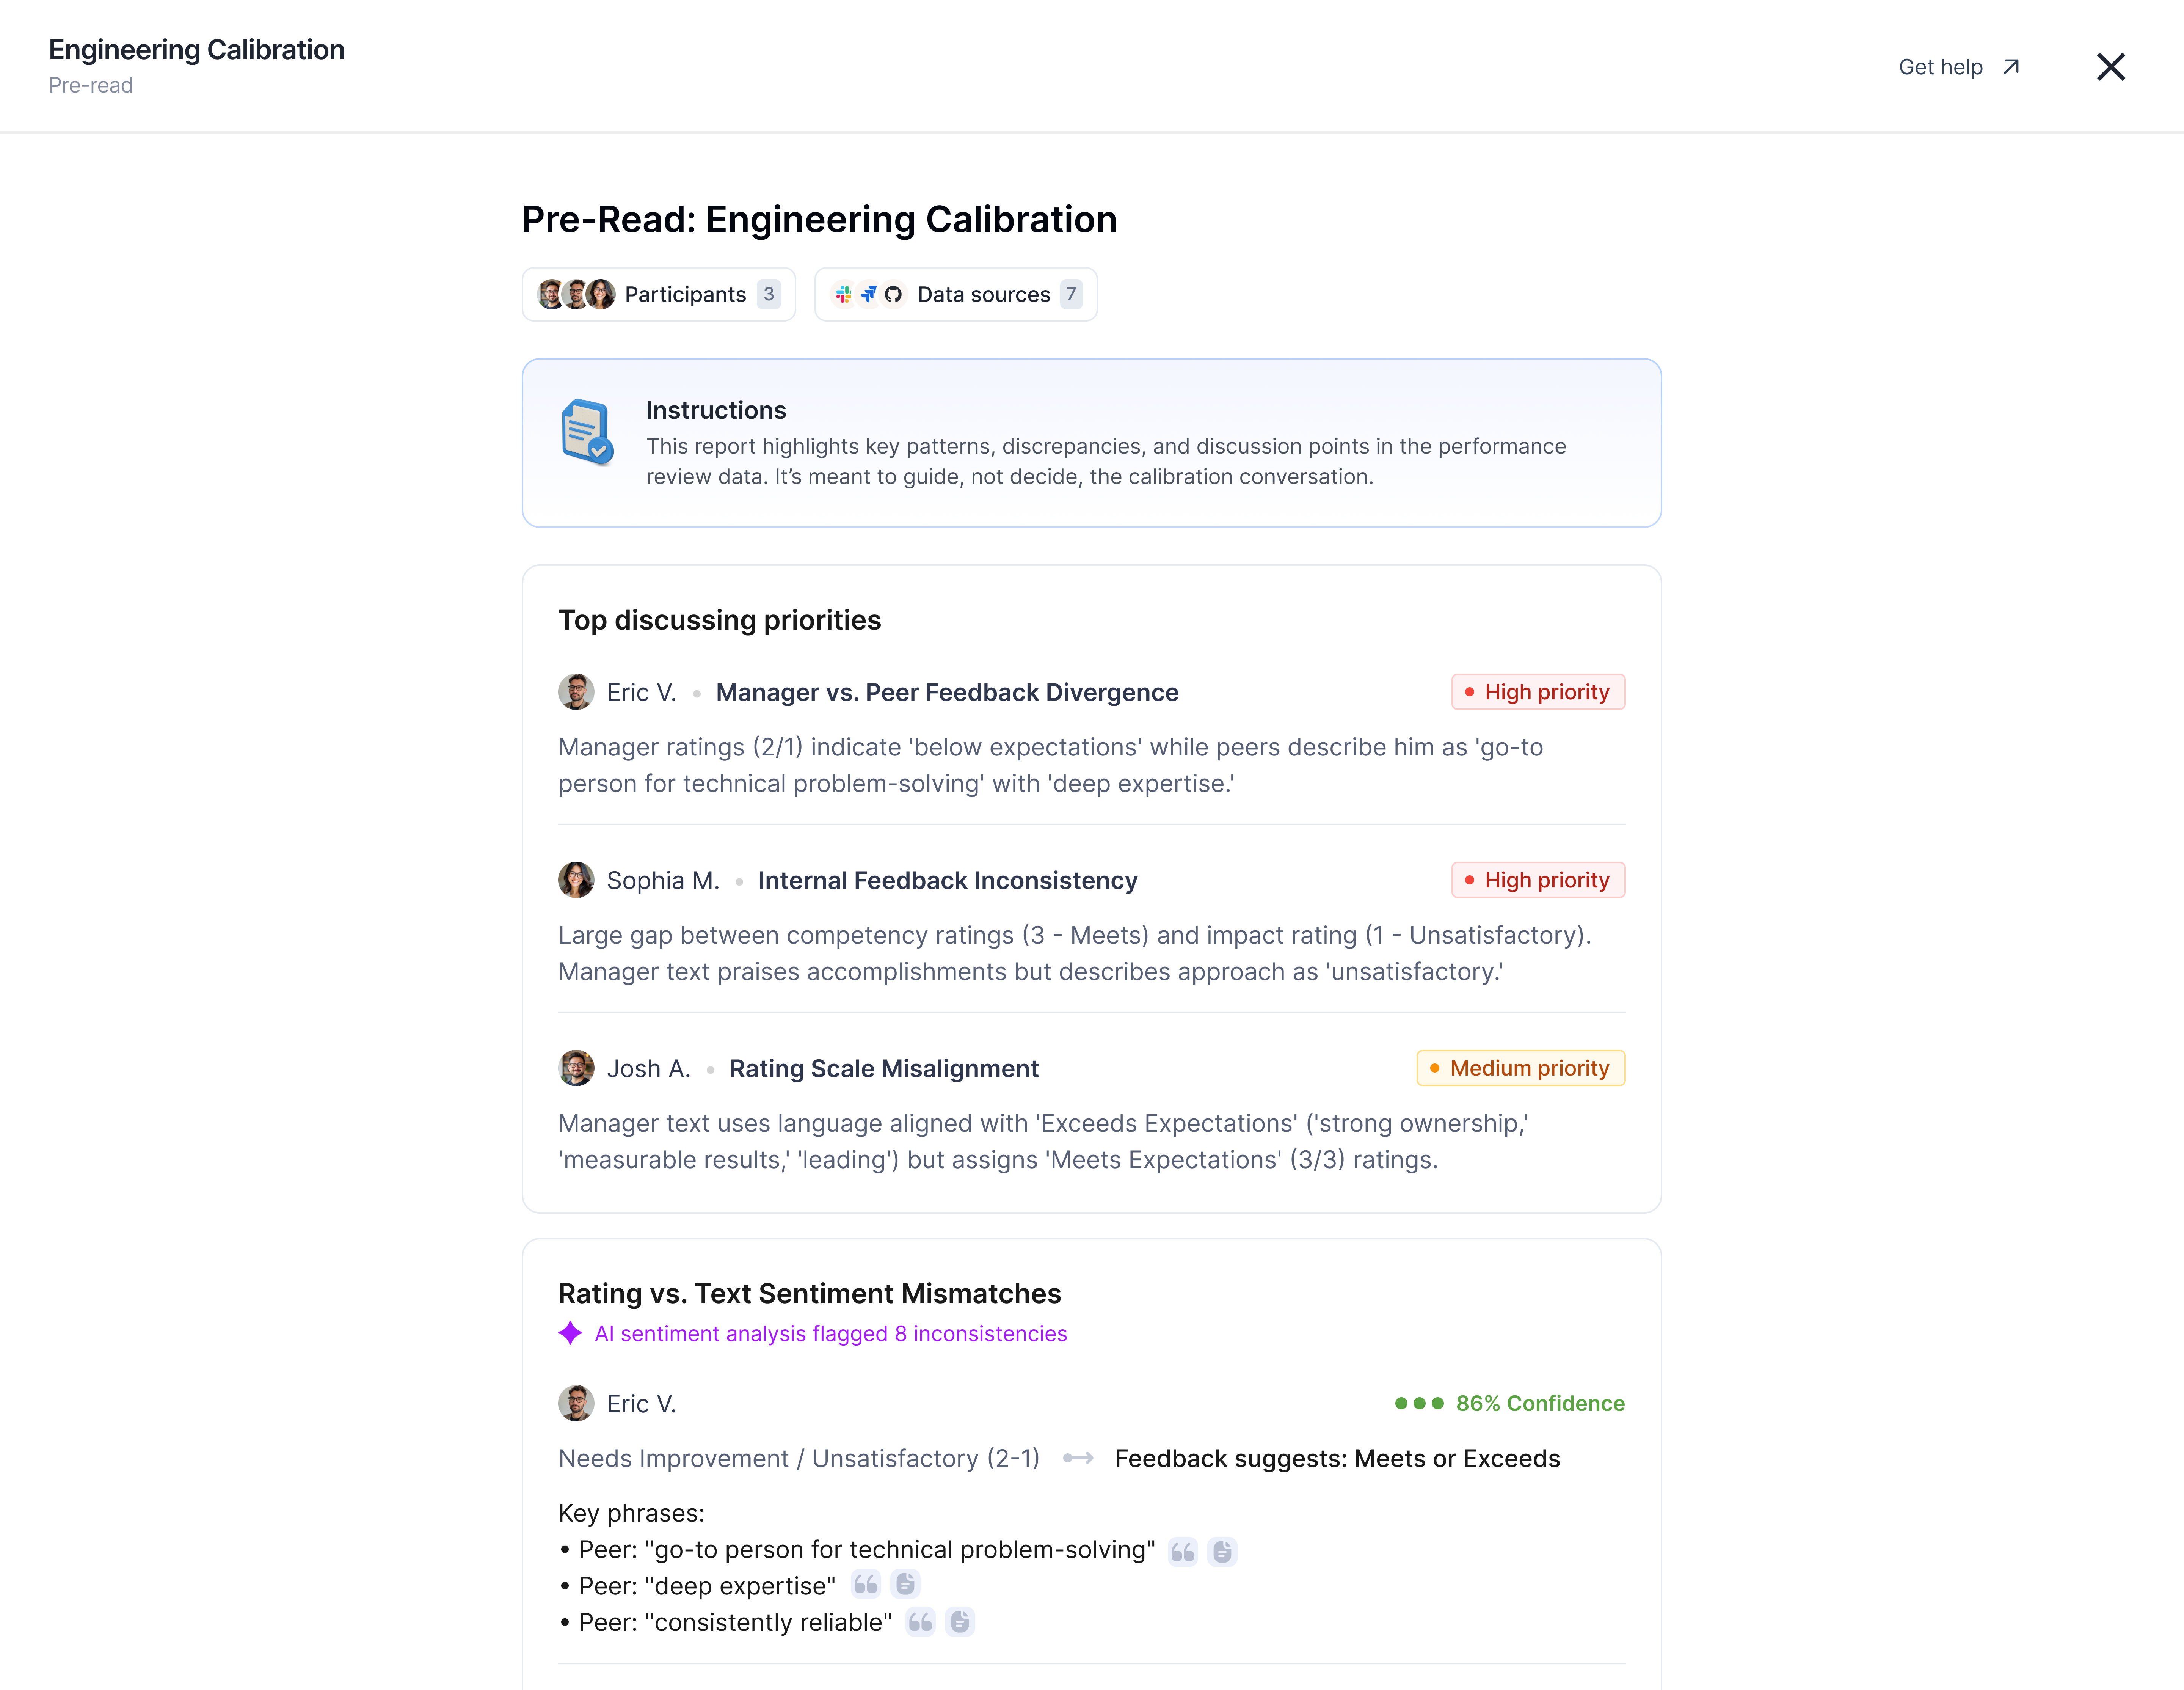Open the Data sources chip
This screenshot has height=1690, width=2184.
(955, 294)
